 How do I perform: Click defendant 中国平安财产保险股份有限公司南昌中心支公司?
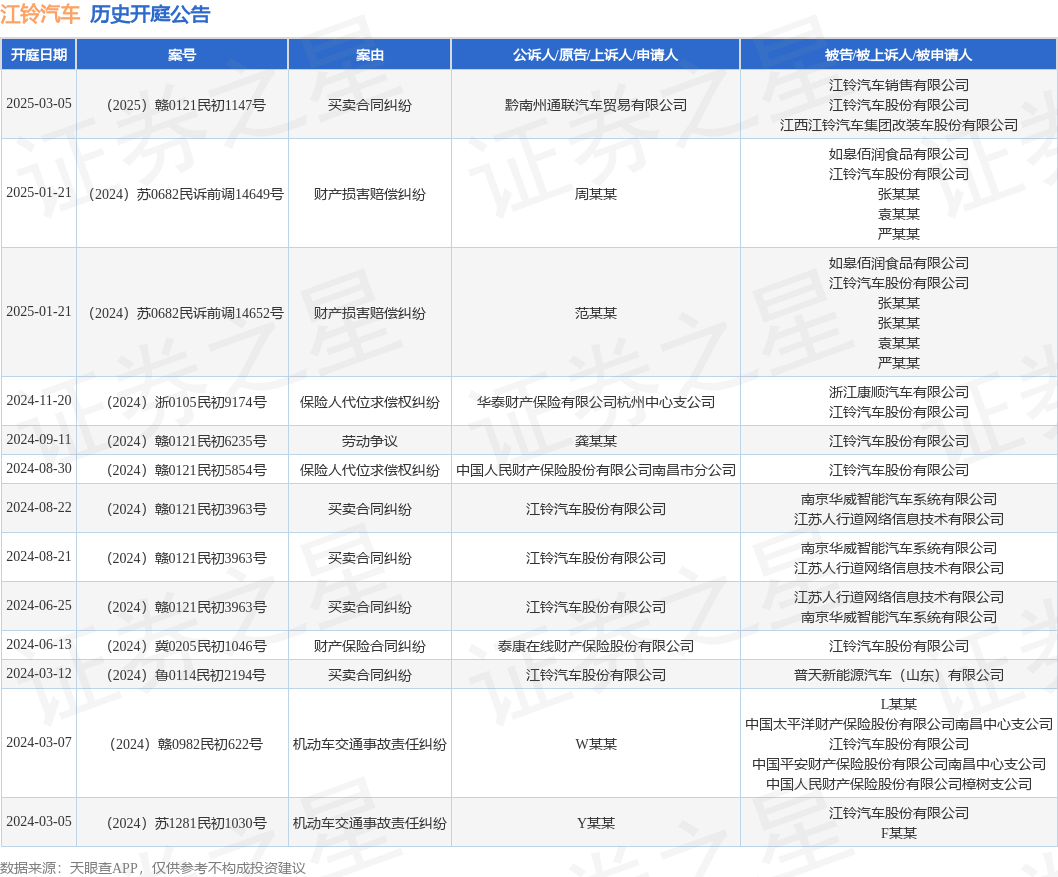[x=899, y=764]
